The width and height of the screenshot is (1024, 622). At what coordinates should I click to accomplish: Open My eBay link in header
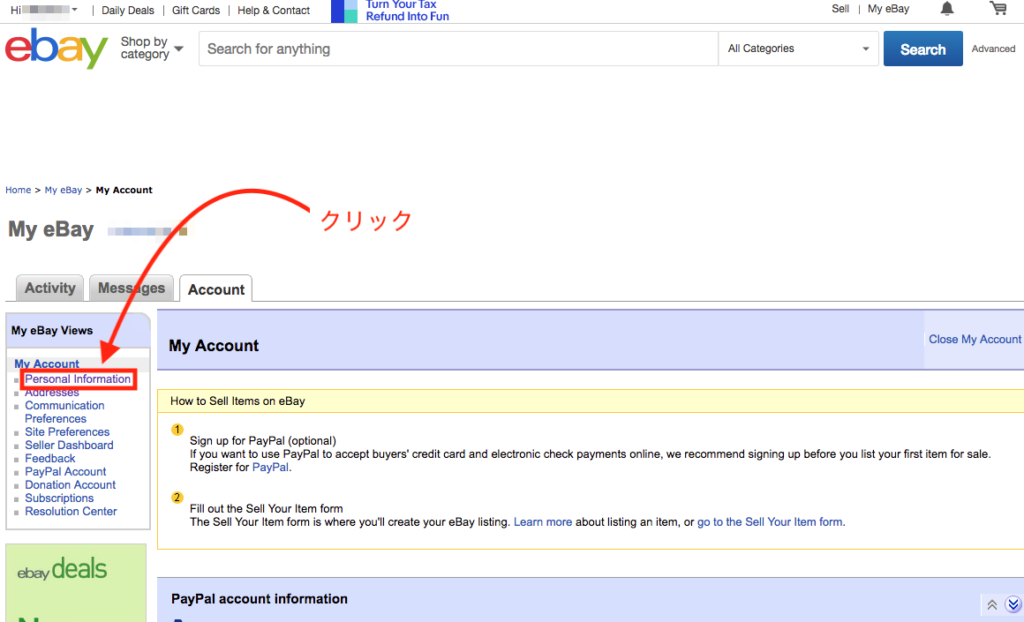pos(888,8)
